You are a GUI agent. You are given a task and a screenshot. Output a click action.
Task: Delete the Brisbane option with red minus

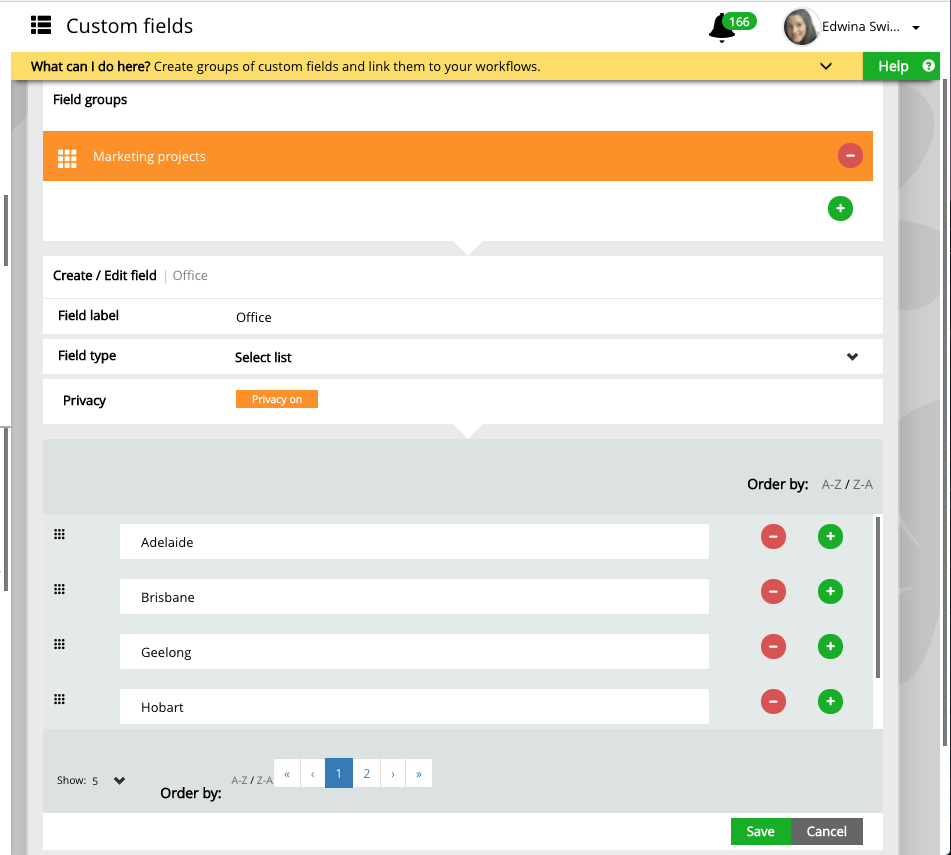coord(773,591)
